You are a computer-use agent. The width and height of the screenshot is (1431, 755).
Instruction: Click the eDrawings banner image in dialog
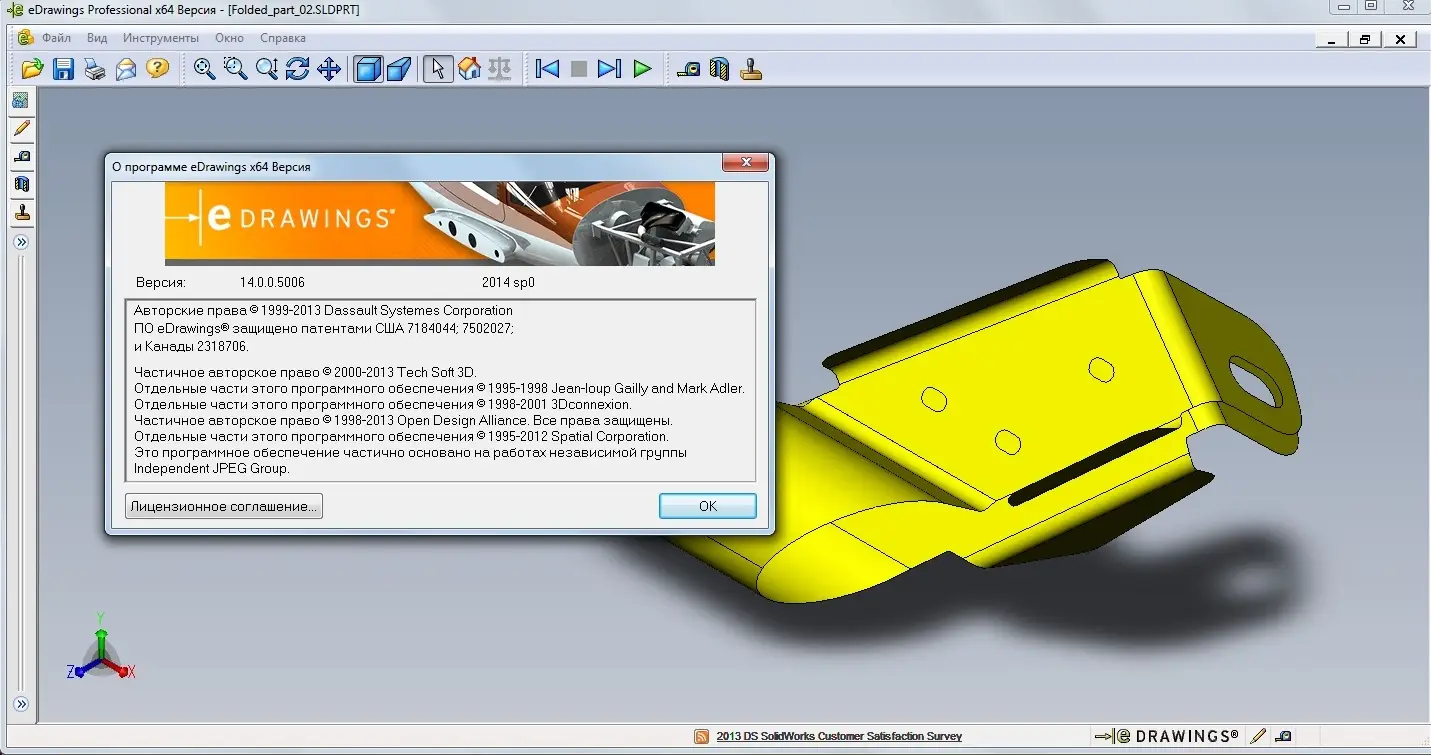coord(440,223)
